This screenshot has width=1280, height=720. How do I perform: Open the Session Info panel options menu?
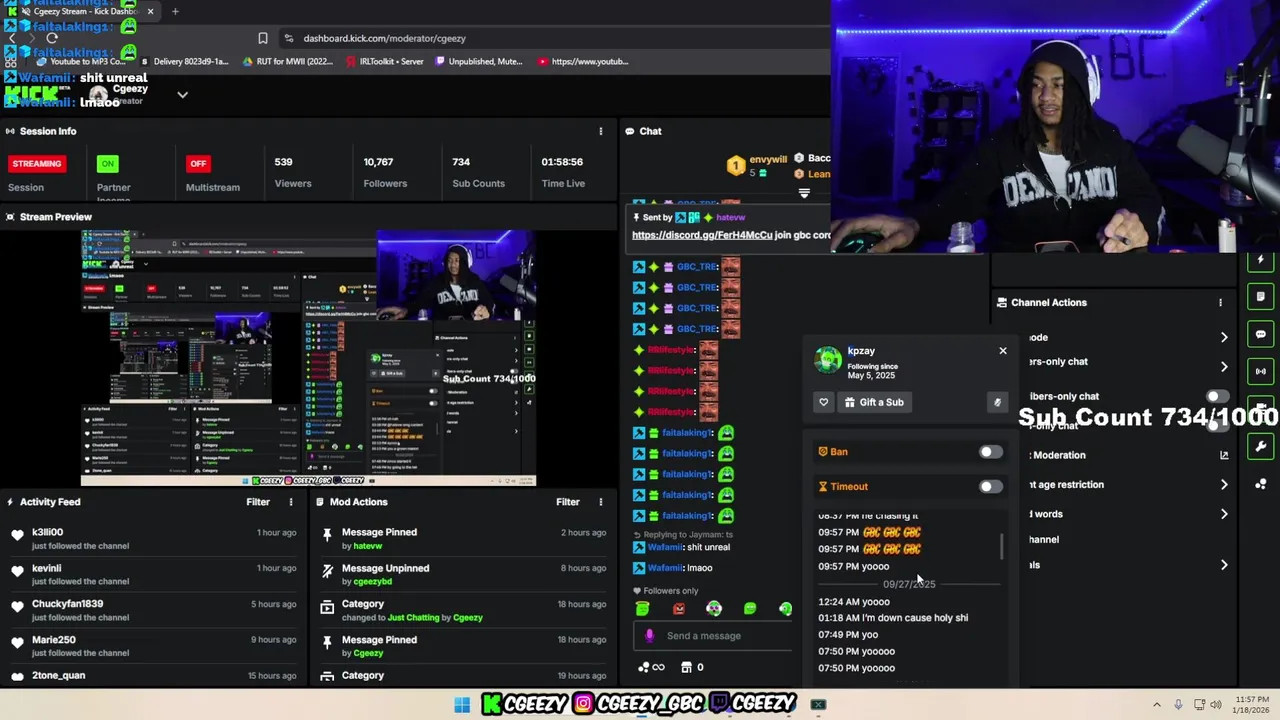click(x=601, y=131)
